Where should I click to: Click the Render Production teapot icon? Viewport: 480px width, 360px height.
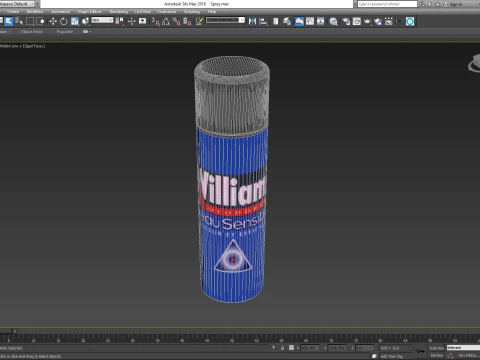tap(367, 22)
